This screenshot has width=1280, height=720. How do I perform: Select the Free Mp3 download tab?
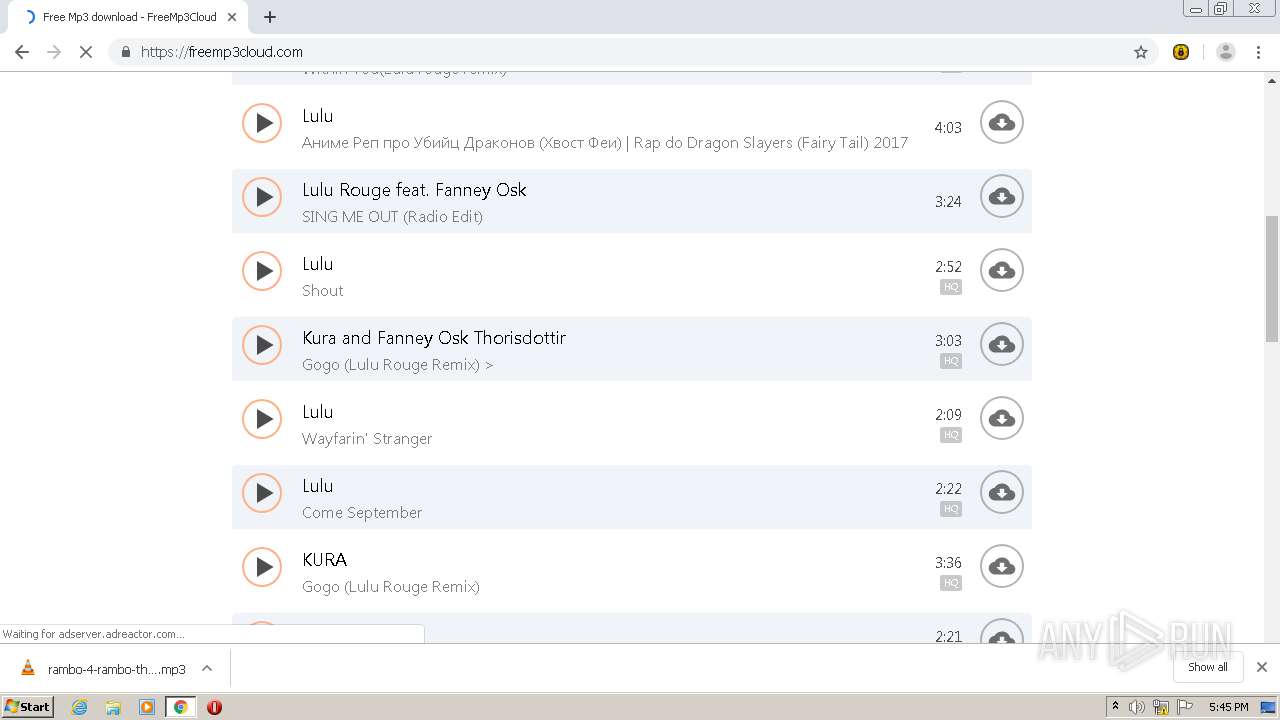[x=128, y=17]
